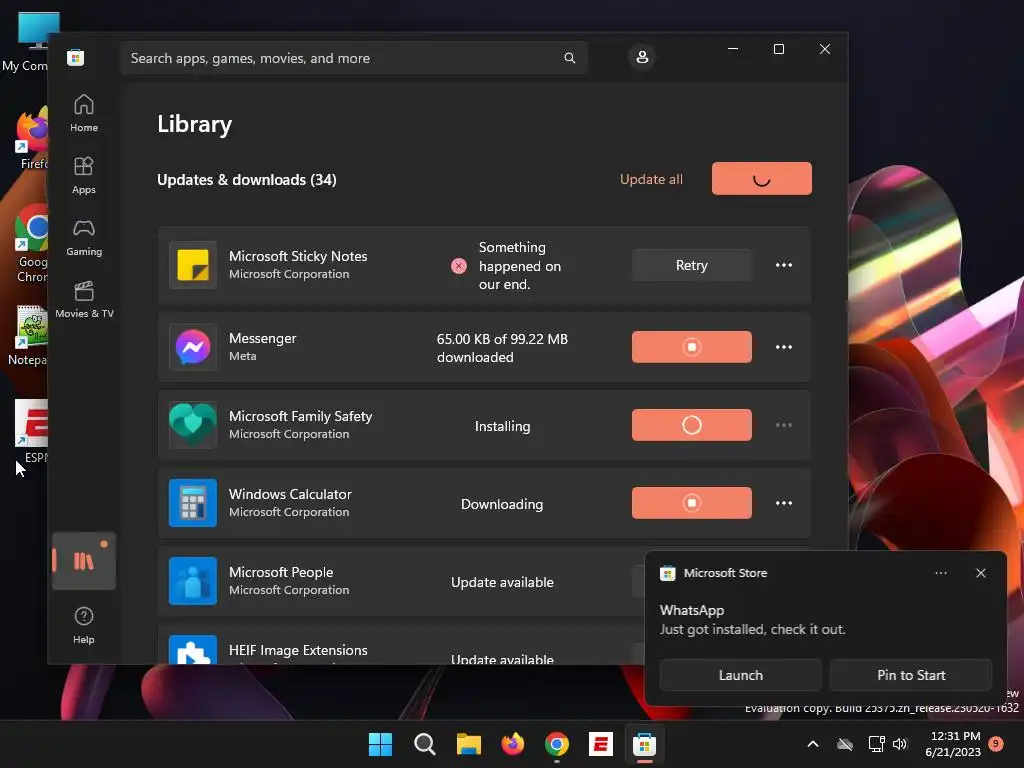Open more options for Messenger
Image resolution: width=1024 pixels, height=768 pixels.
tap(784, 347)
